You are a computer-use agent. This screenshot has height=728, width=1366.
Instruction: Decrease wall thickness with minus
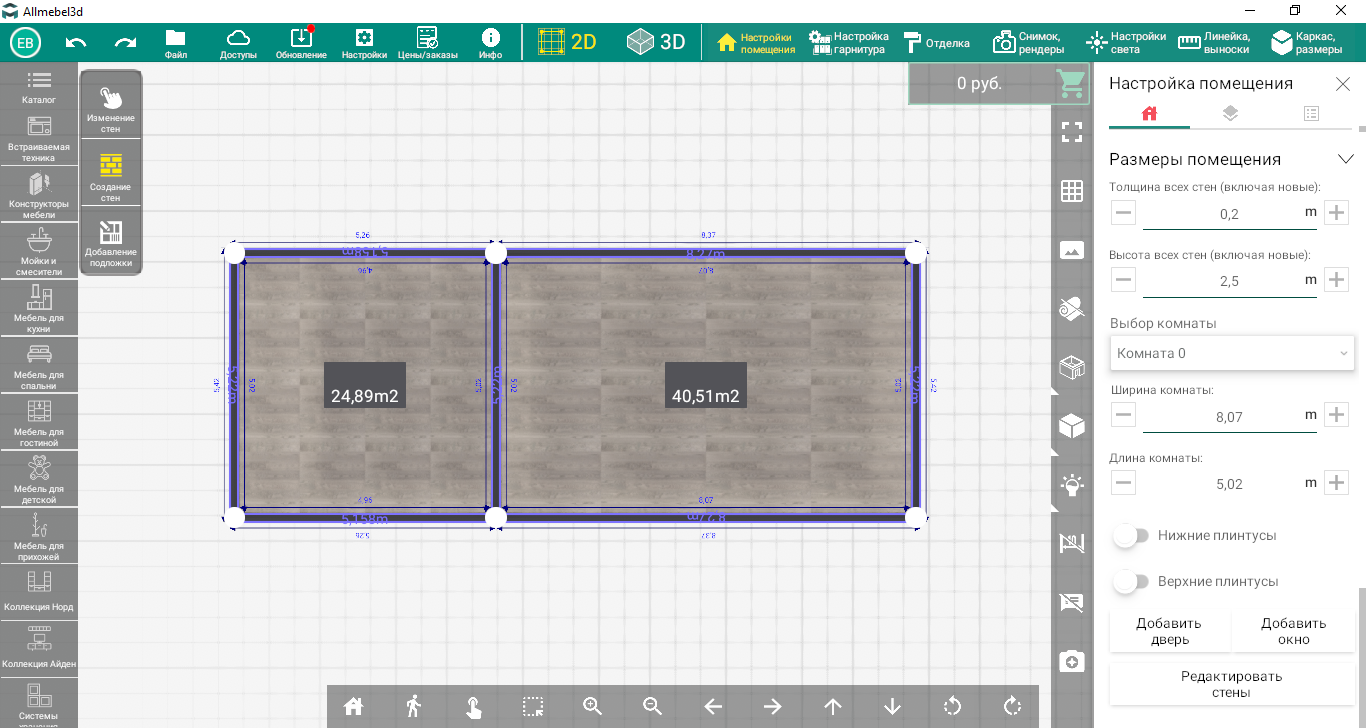pos(1124,212)
